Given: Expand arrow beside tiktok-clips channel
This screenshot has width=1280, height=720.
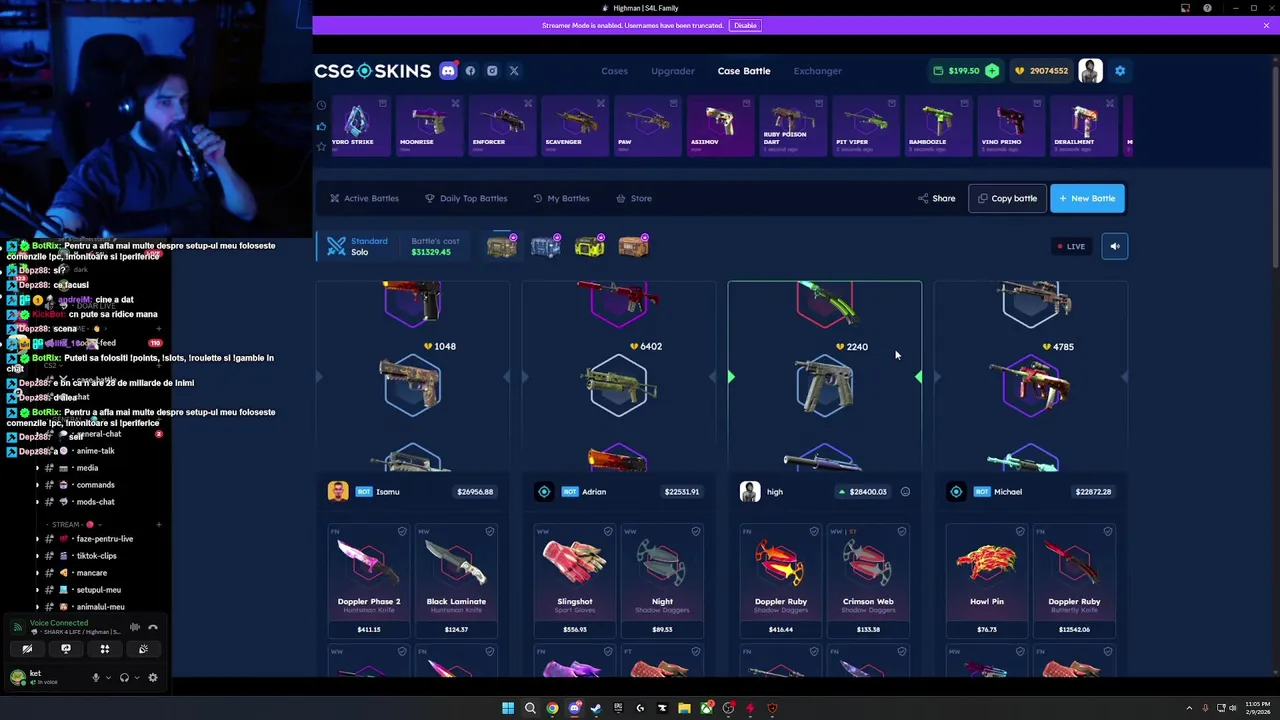Looking at the screenshot, I should [37, 556].
